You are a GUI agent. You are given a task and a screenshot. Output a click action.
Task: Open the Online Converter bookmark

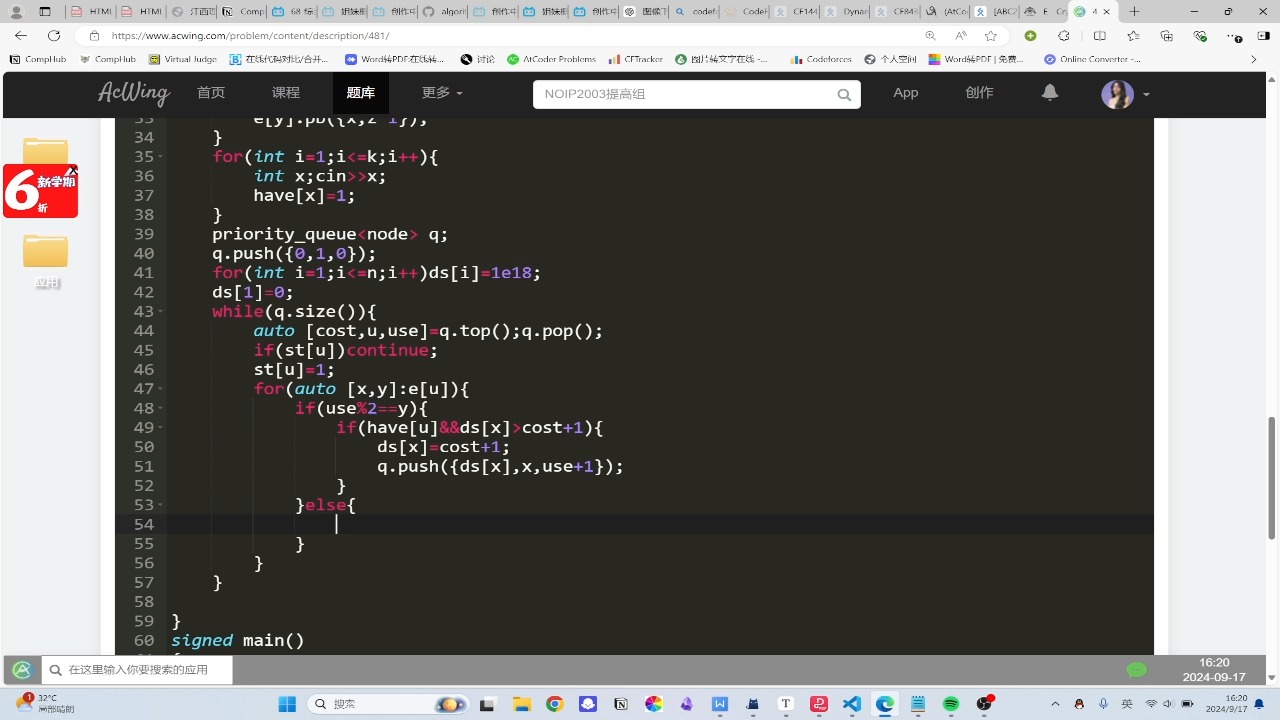pyautogui.click(x=1093, y=59)
